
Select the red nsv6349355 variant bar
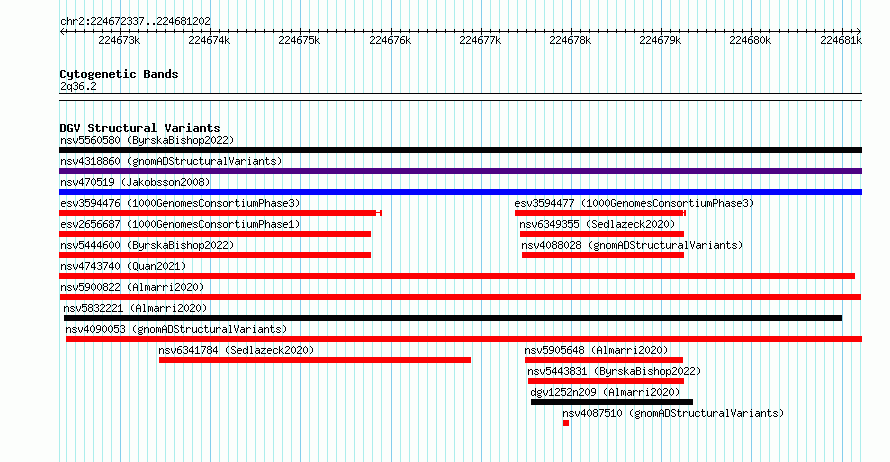pos(602,234)
